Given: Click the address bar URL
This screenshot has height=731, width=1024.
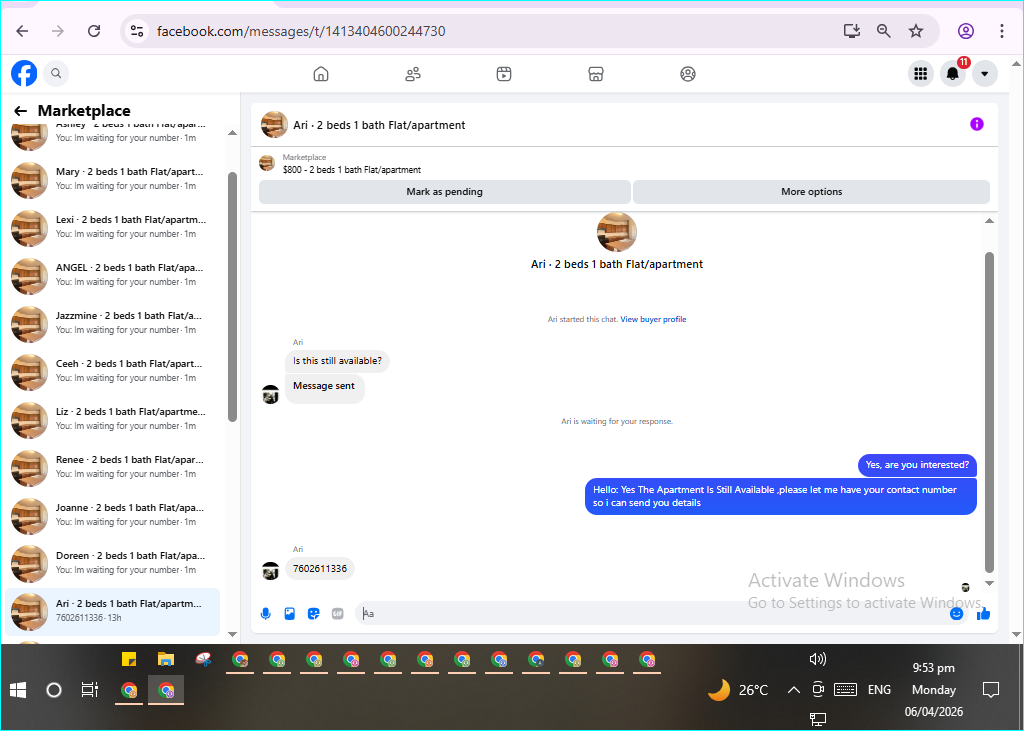Looking at the screenshot, I should (301, 31).
